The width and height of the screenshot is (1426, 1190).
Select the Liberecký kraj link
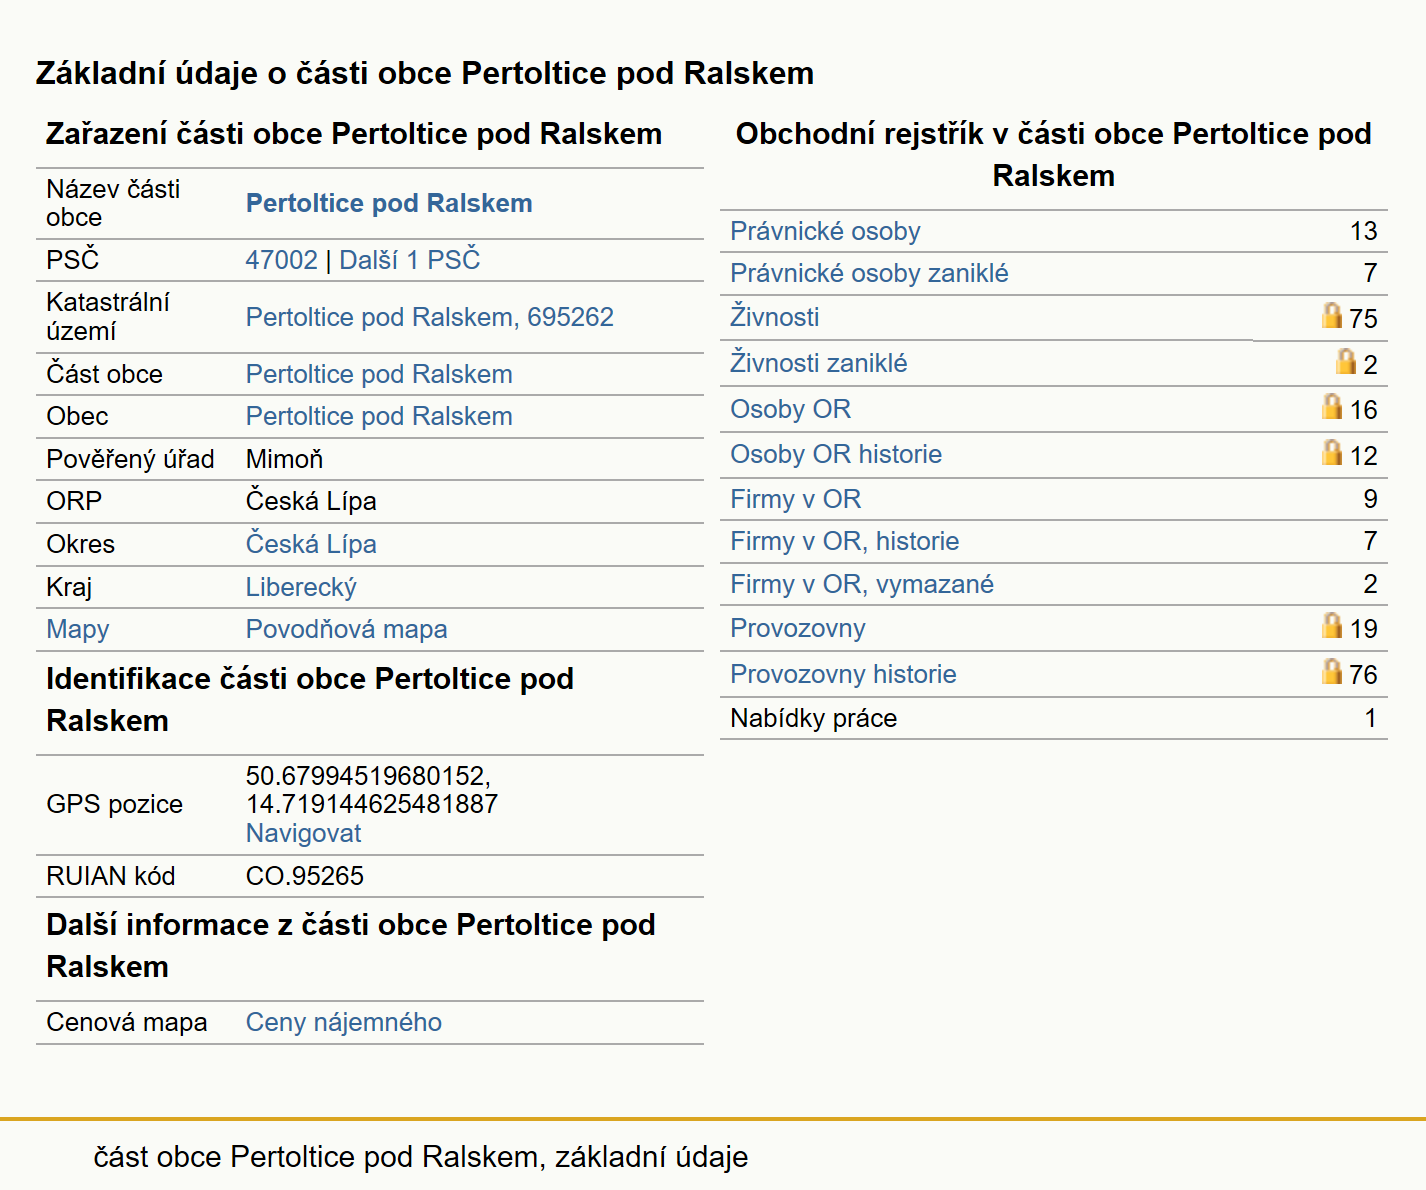(x=301, y=587)
